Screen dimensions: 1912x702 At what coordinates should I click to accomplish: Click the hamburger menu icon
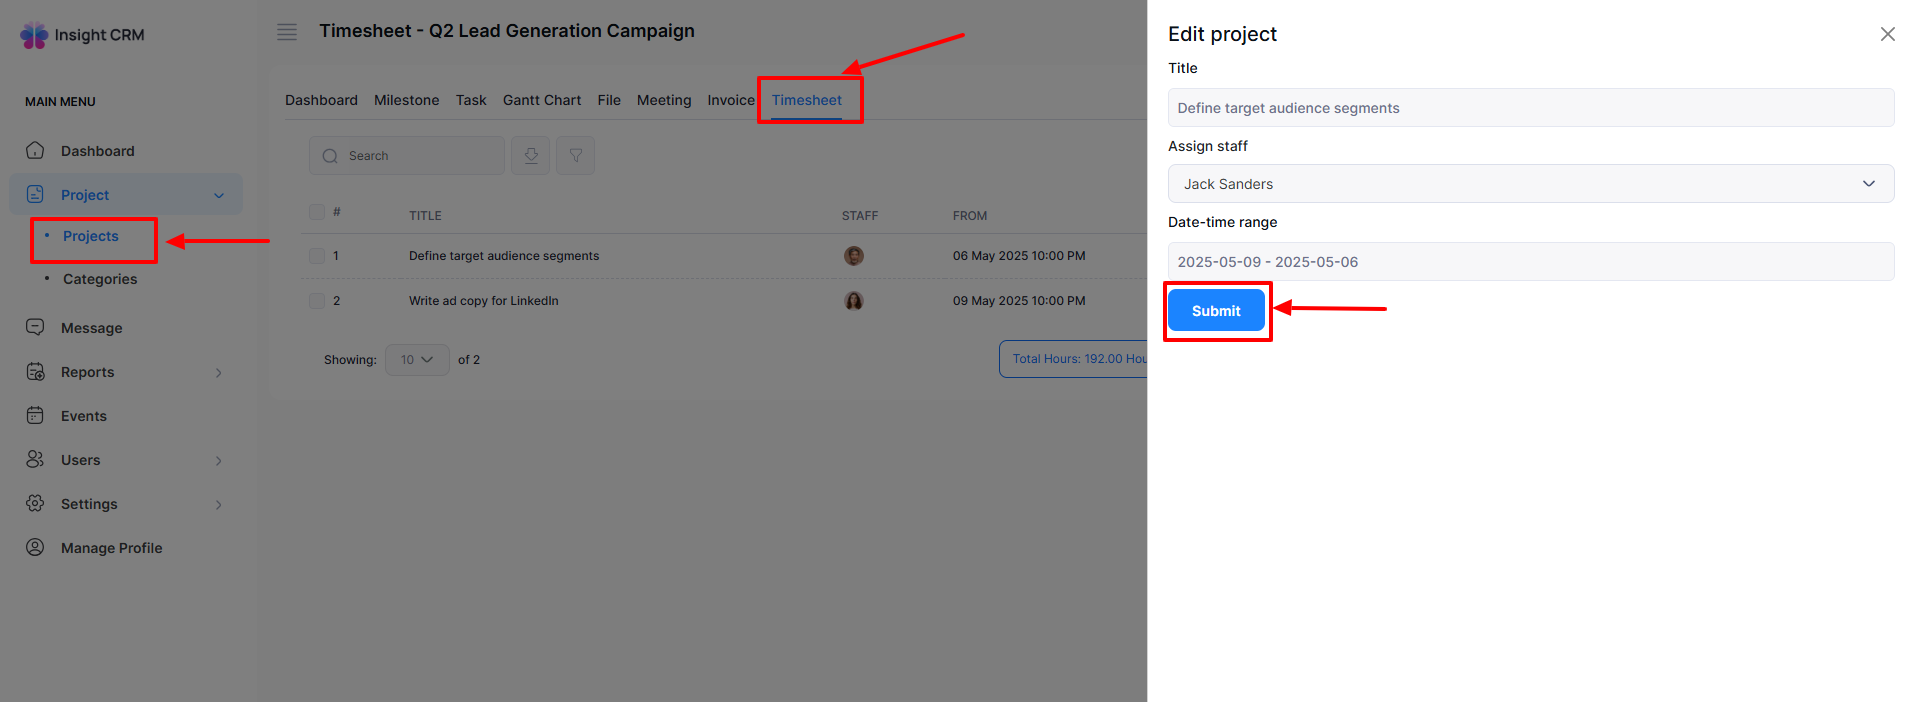click(x=287, y=32)
